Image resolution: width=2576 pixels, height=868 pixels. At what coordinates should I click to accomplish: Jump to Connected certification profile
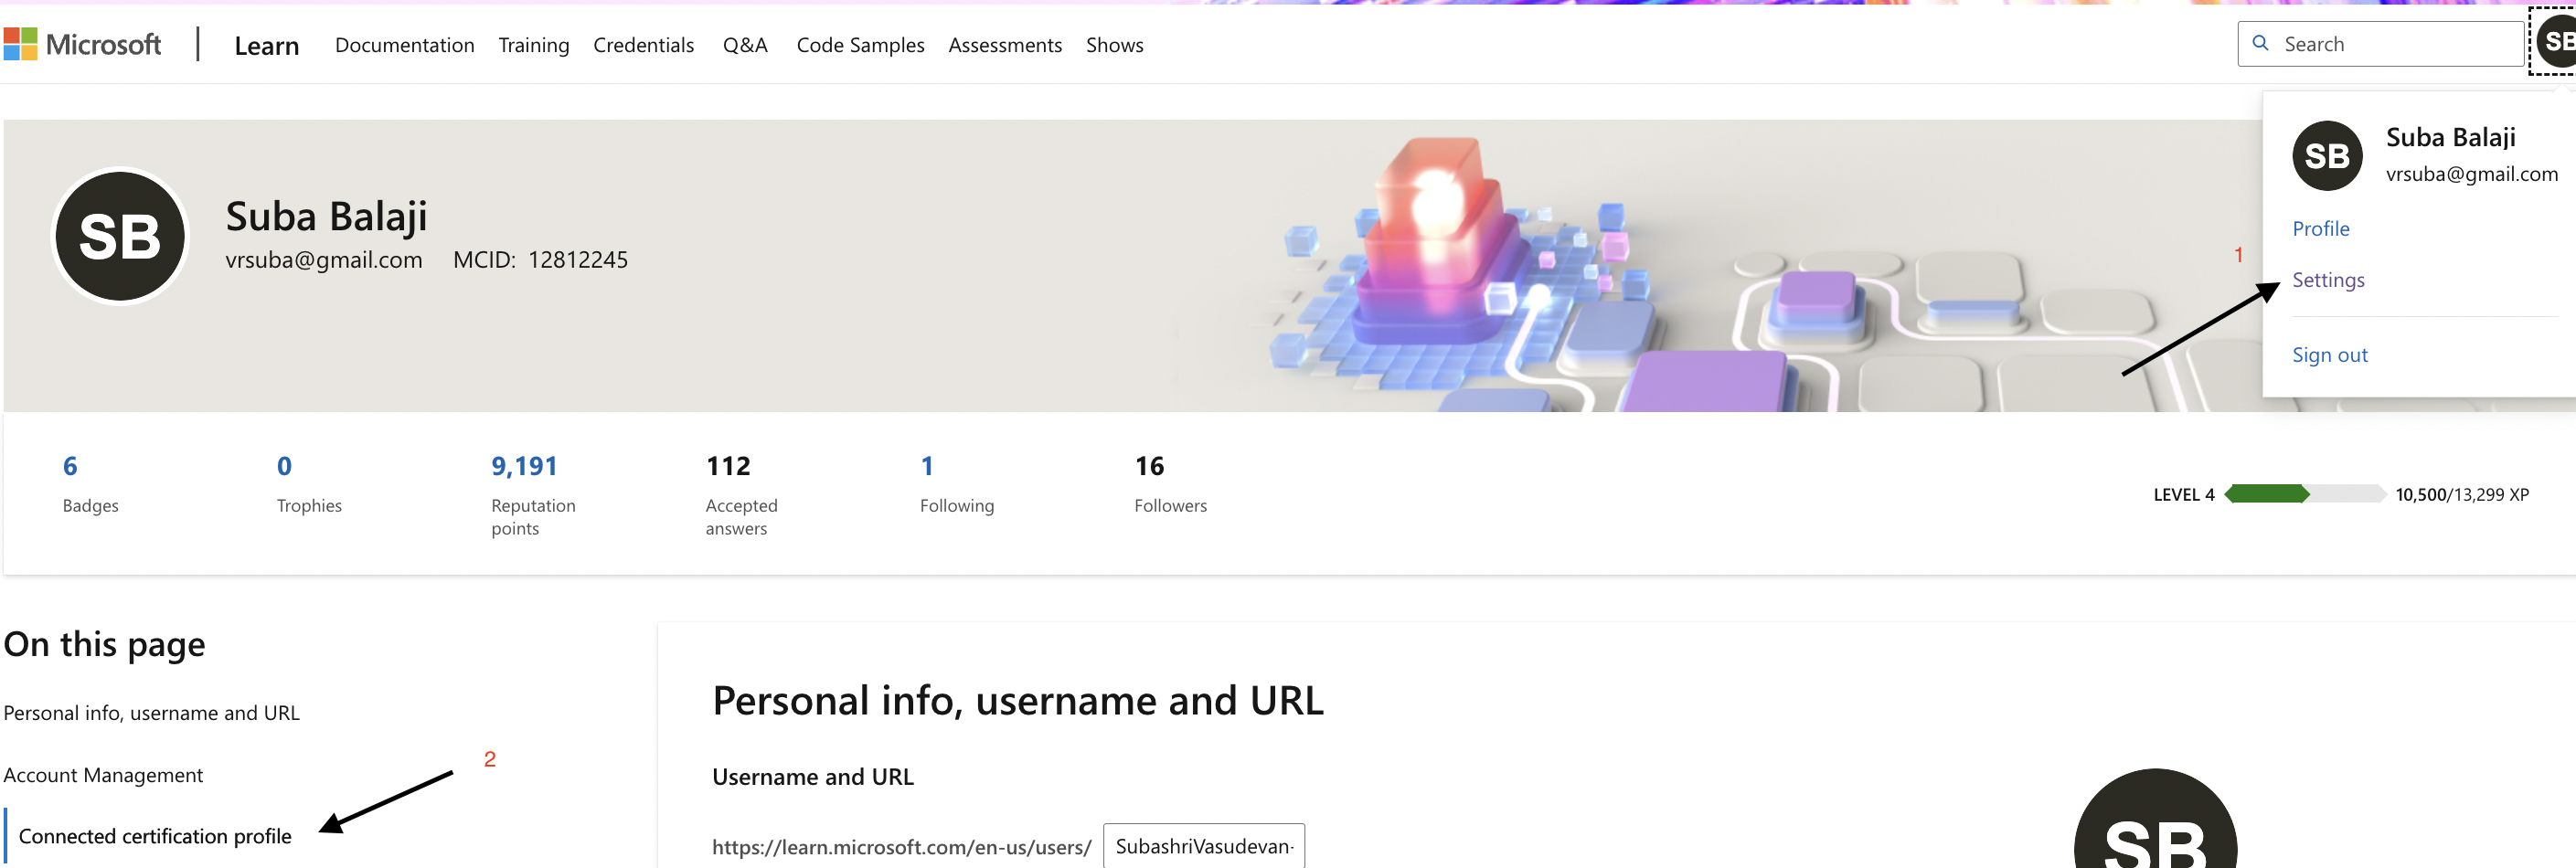[155, 836]
